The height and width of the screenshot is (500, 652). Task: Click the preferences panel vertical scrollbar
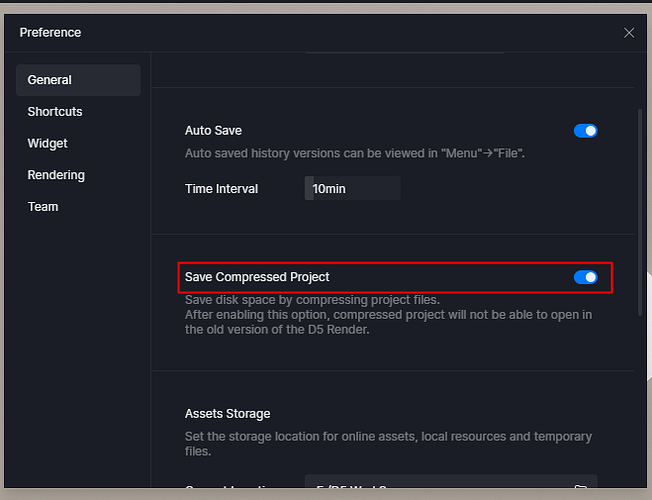pyautogui.click(x=640, y=210)
